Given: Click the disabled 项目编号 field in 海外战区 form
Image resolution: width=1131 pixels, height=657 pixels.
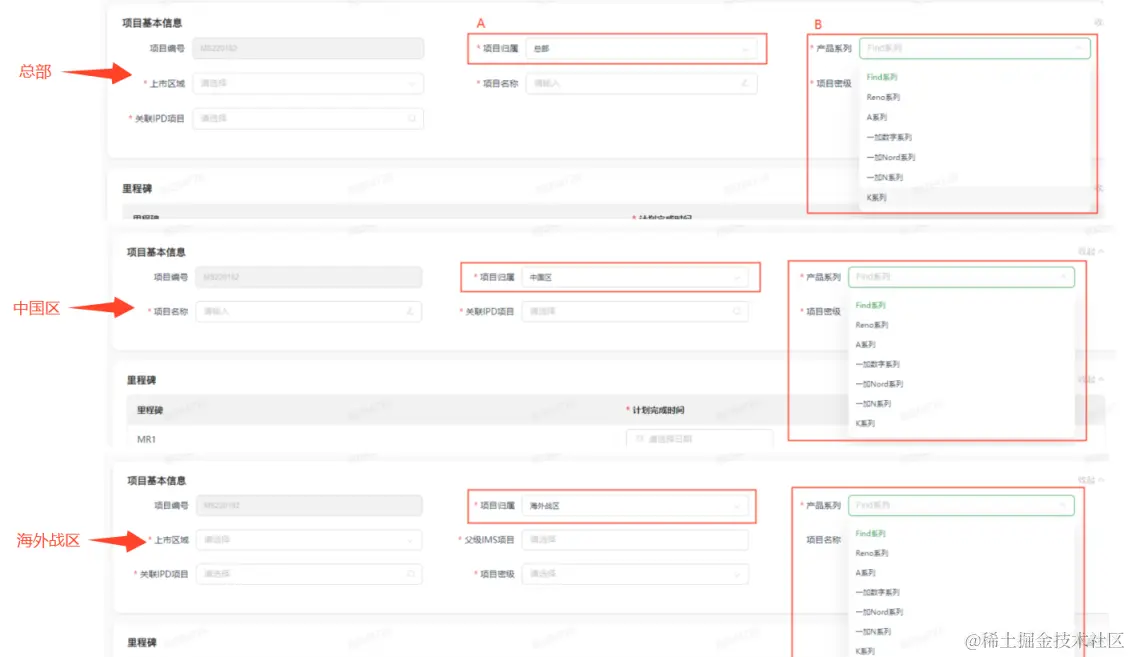Looking at the screenshot, I should pyautogui.click(x=309, y=506).
